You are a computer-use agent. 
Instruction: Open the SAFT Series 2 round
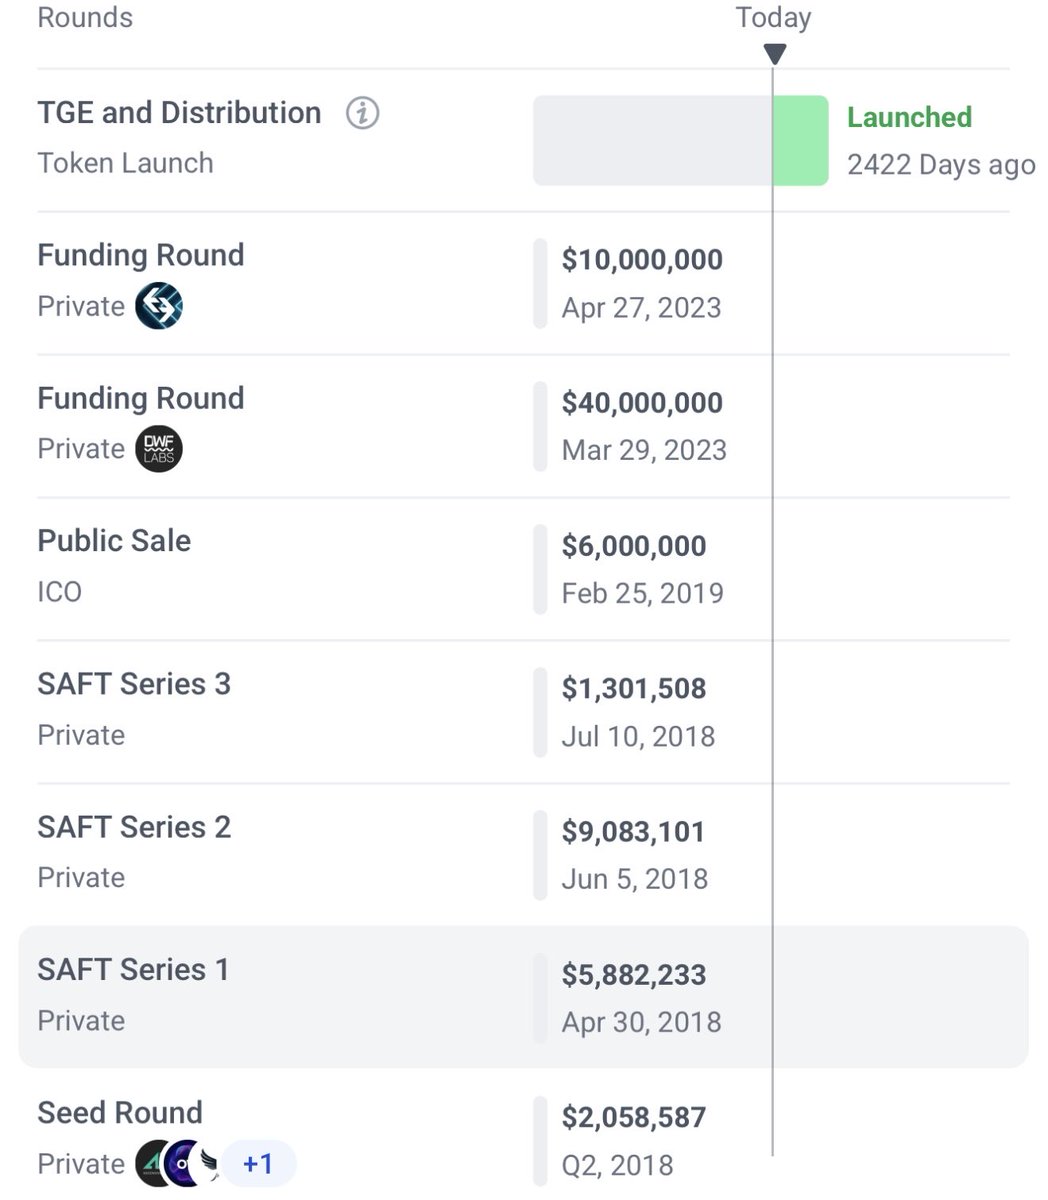coord(134,827)
